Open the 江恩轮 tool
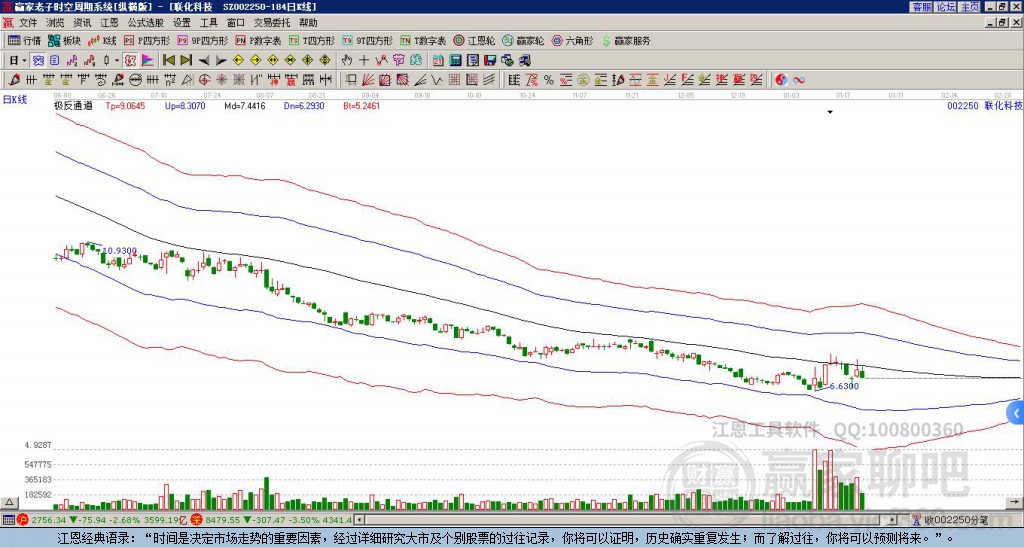Viewport: 1024px width, 548px height. tap(474, 40)
